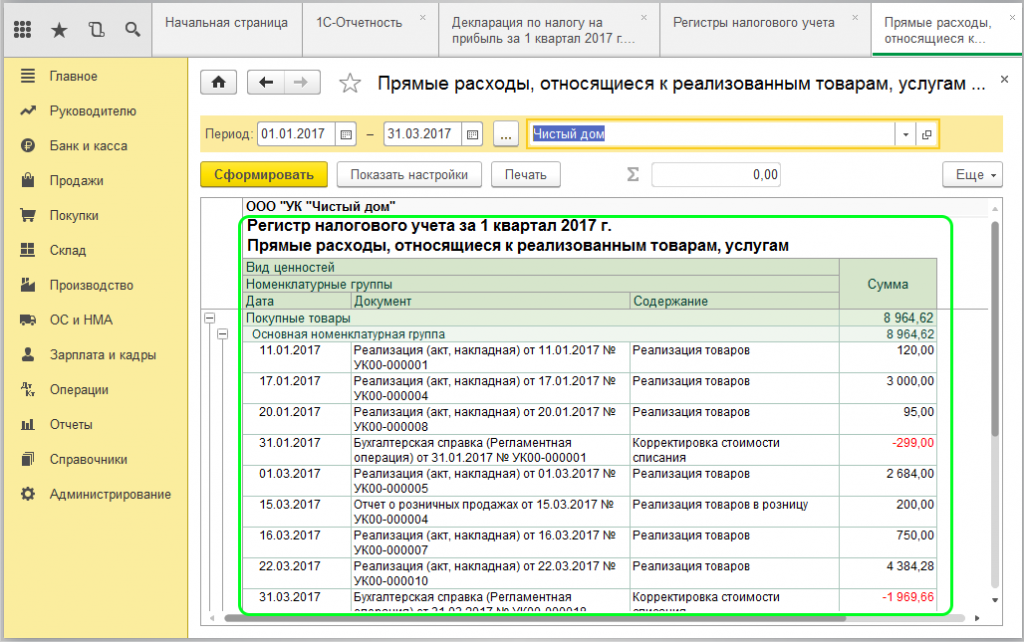Viewport: 1024px width, 642px height.
Task: Open the Еще dropdown menu
Action: pos(971,174)
